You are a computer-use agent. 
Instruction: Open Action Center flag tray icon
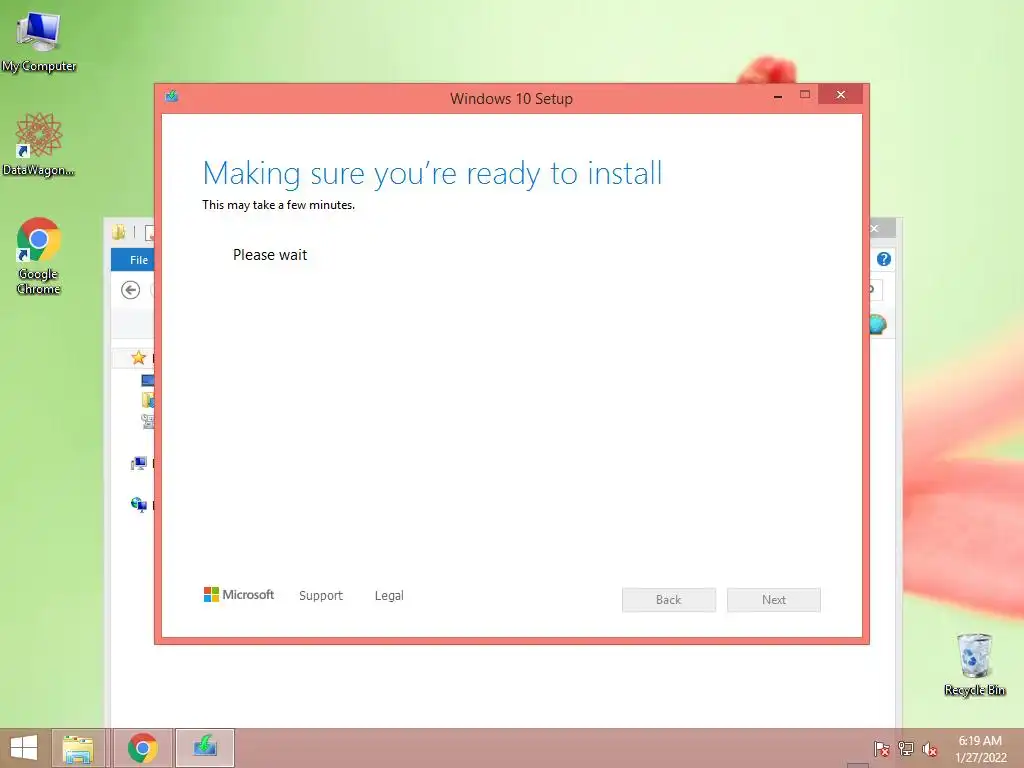[x=882, y=748]
